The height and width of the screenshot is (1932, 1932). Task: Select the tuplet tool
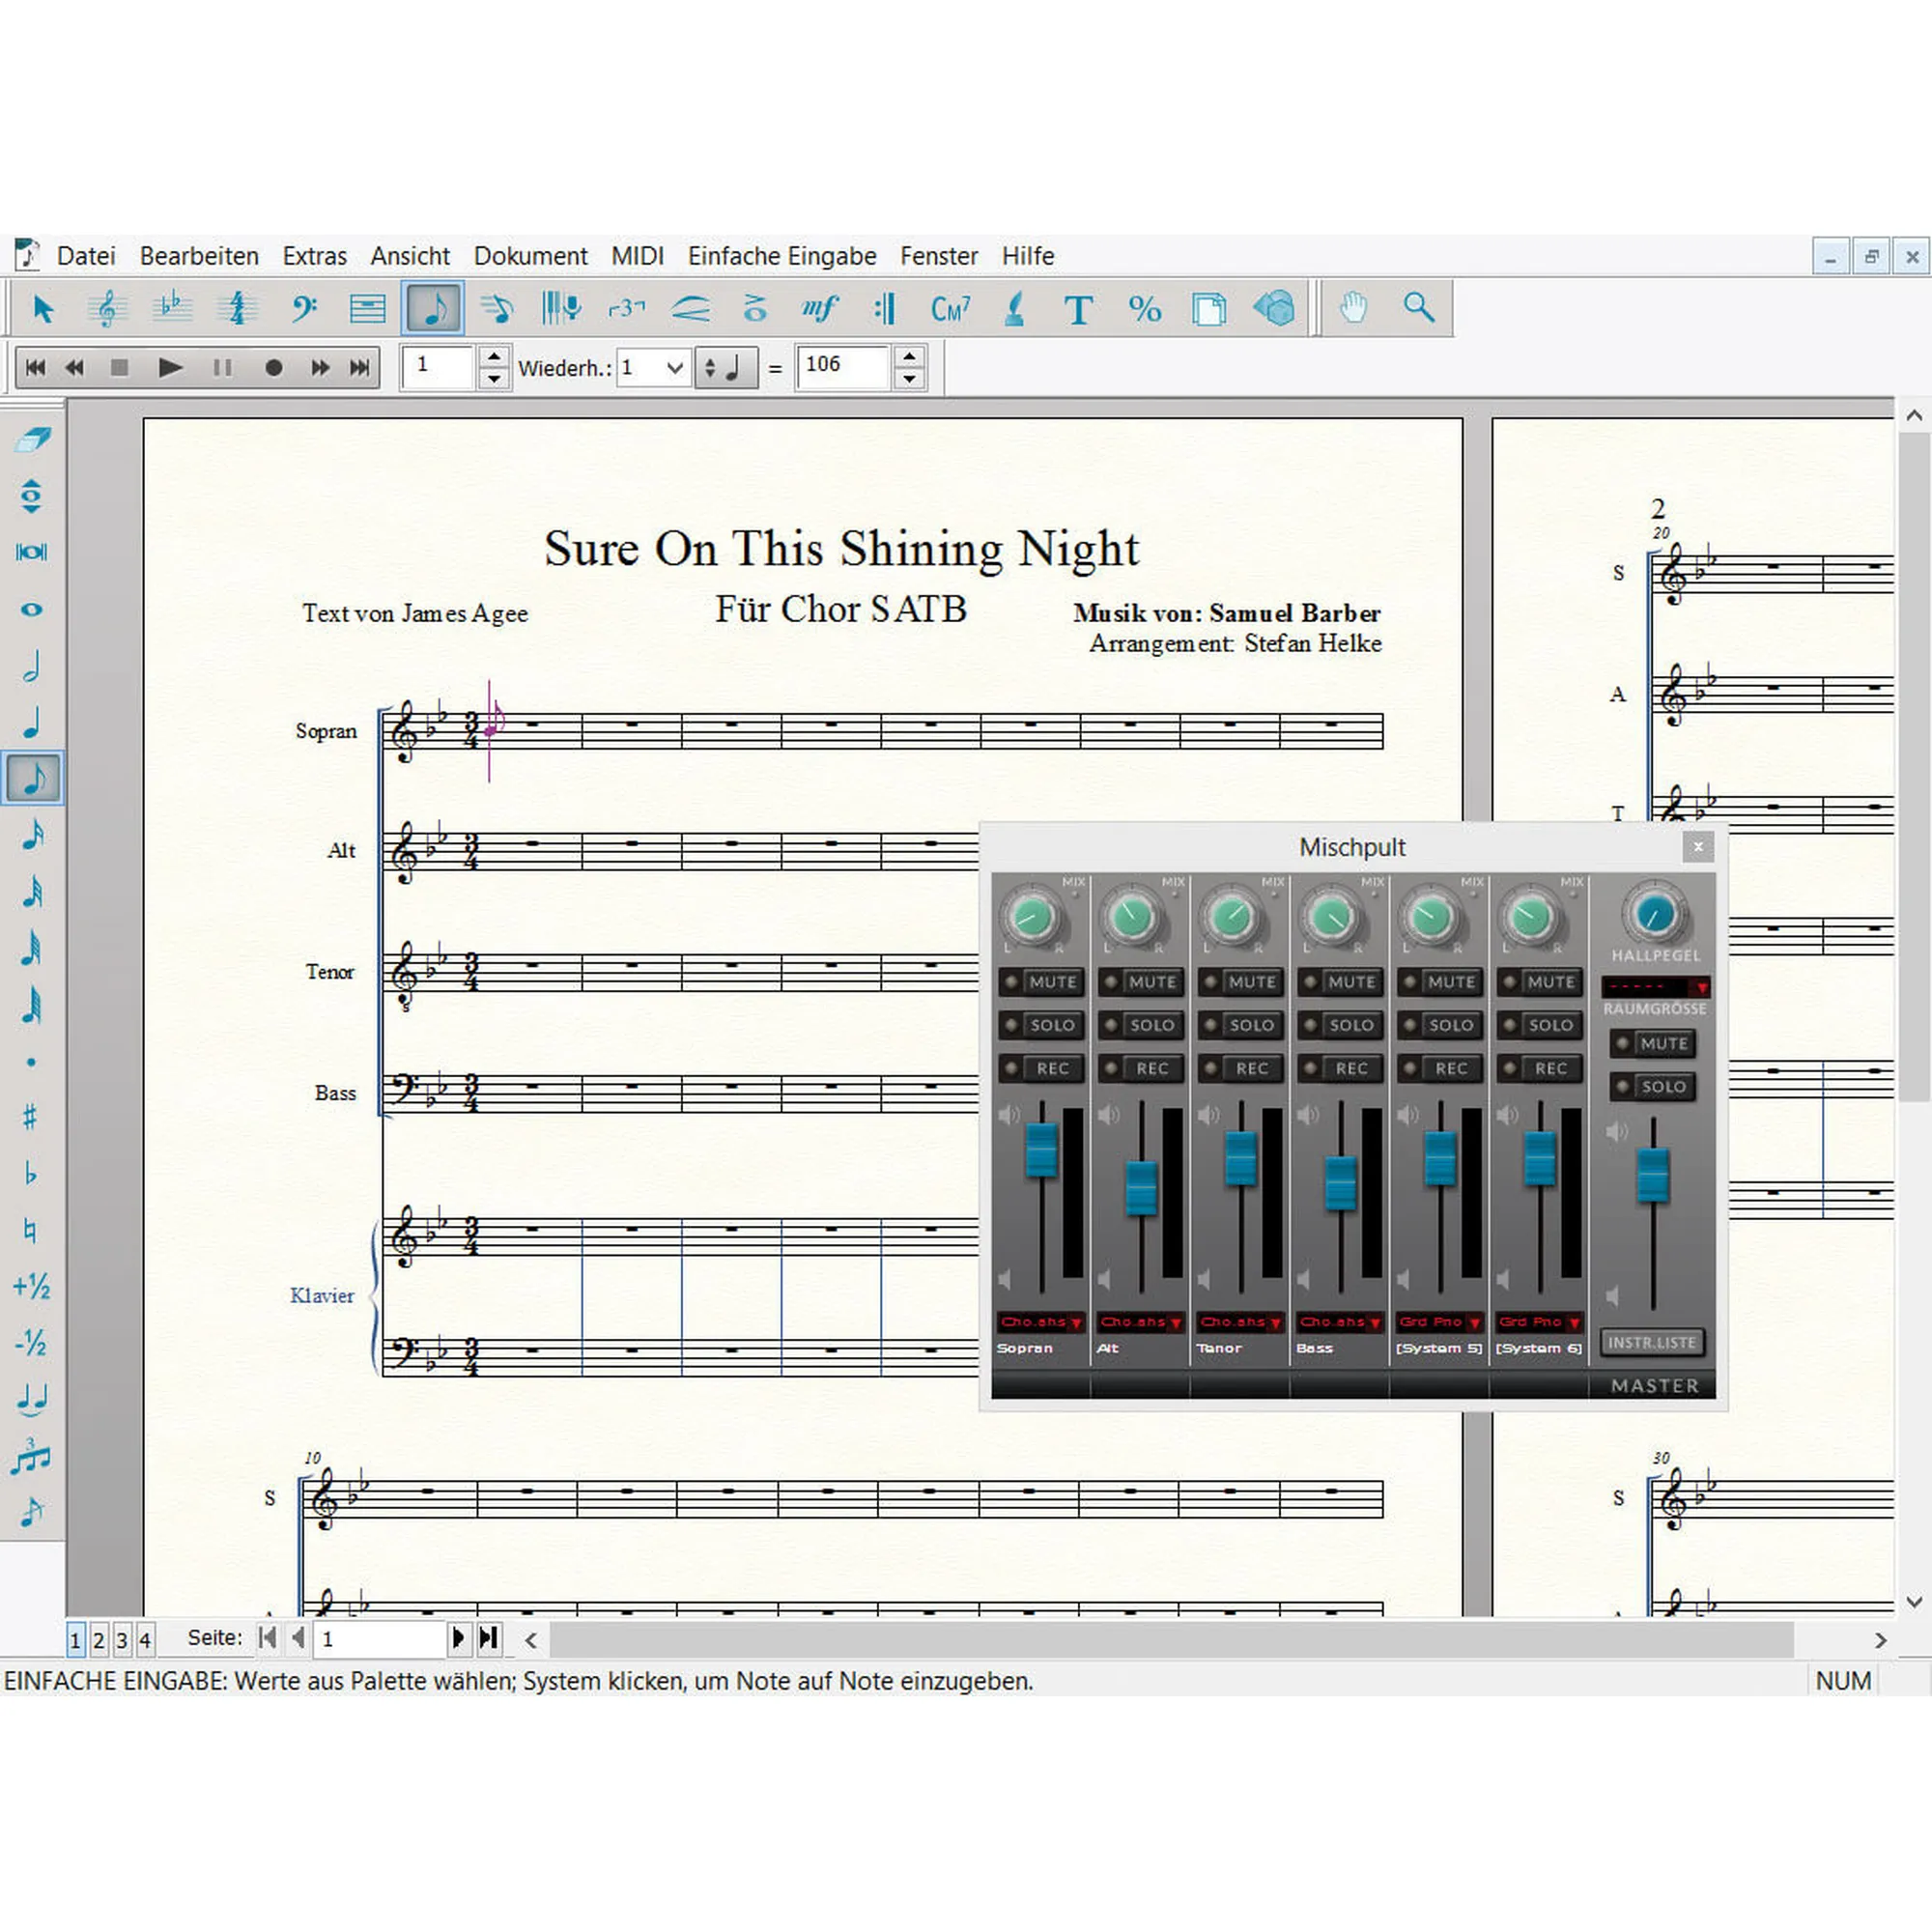[x=627, y=308]
